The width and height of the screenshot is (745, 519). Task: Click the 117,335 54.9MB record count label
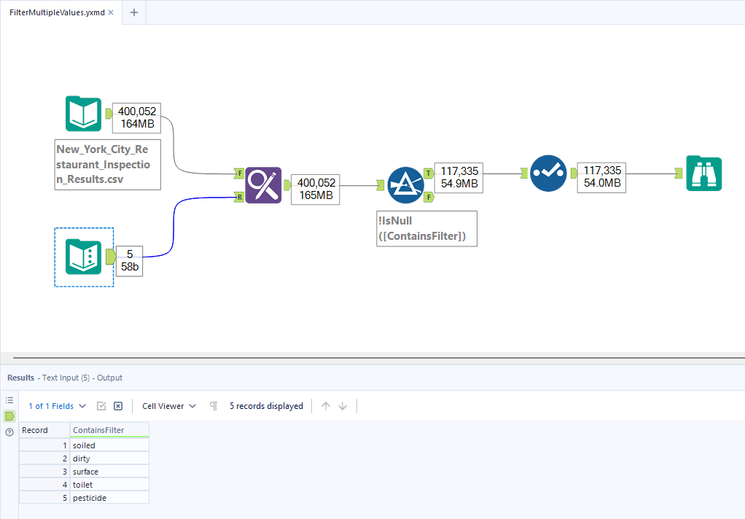(x=459, y=177)
